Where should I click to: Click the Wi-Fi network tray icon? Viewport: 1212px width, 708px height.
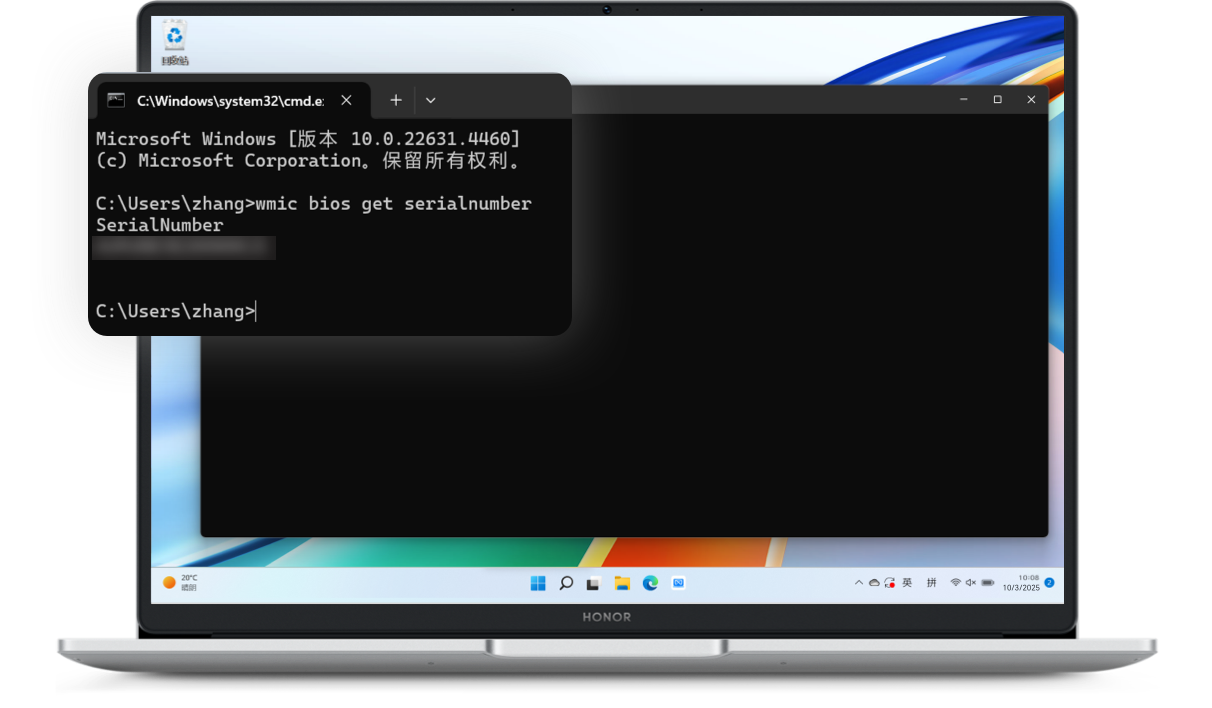click(x=955, y=582)
